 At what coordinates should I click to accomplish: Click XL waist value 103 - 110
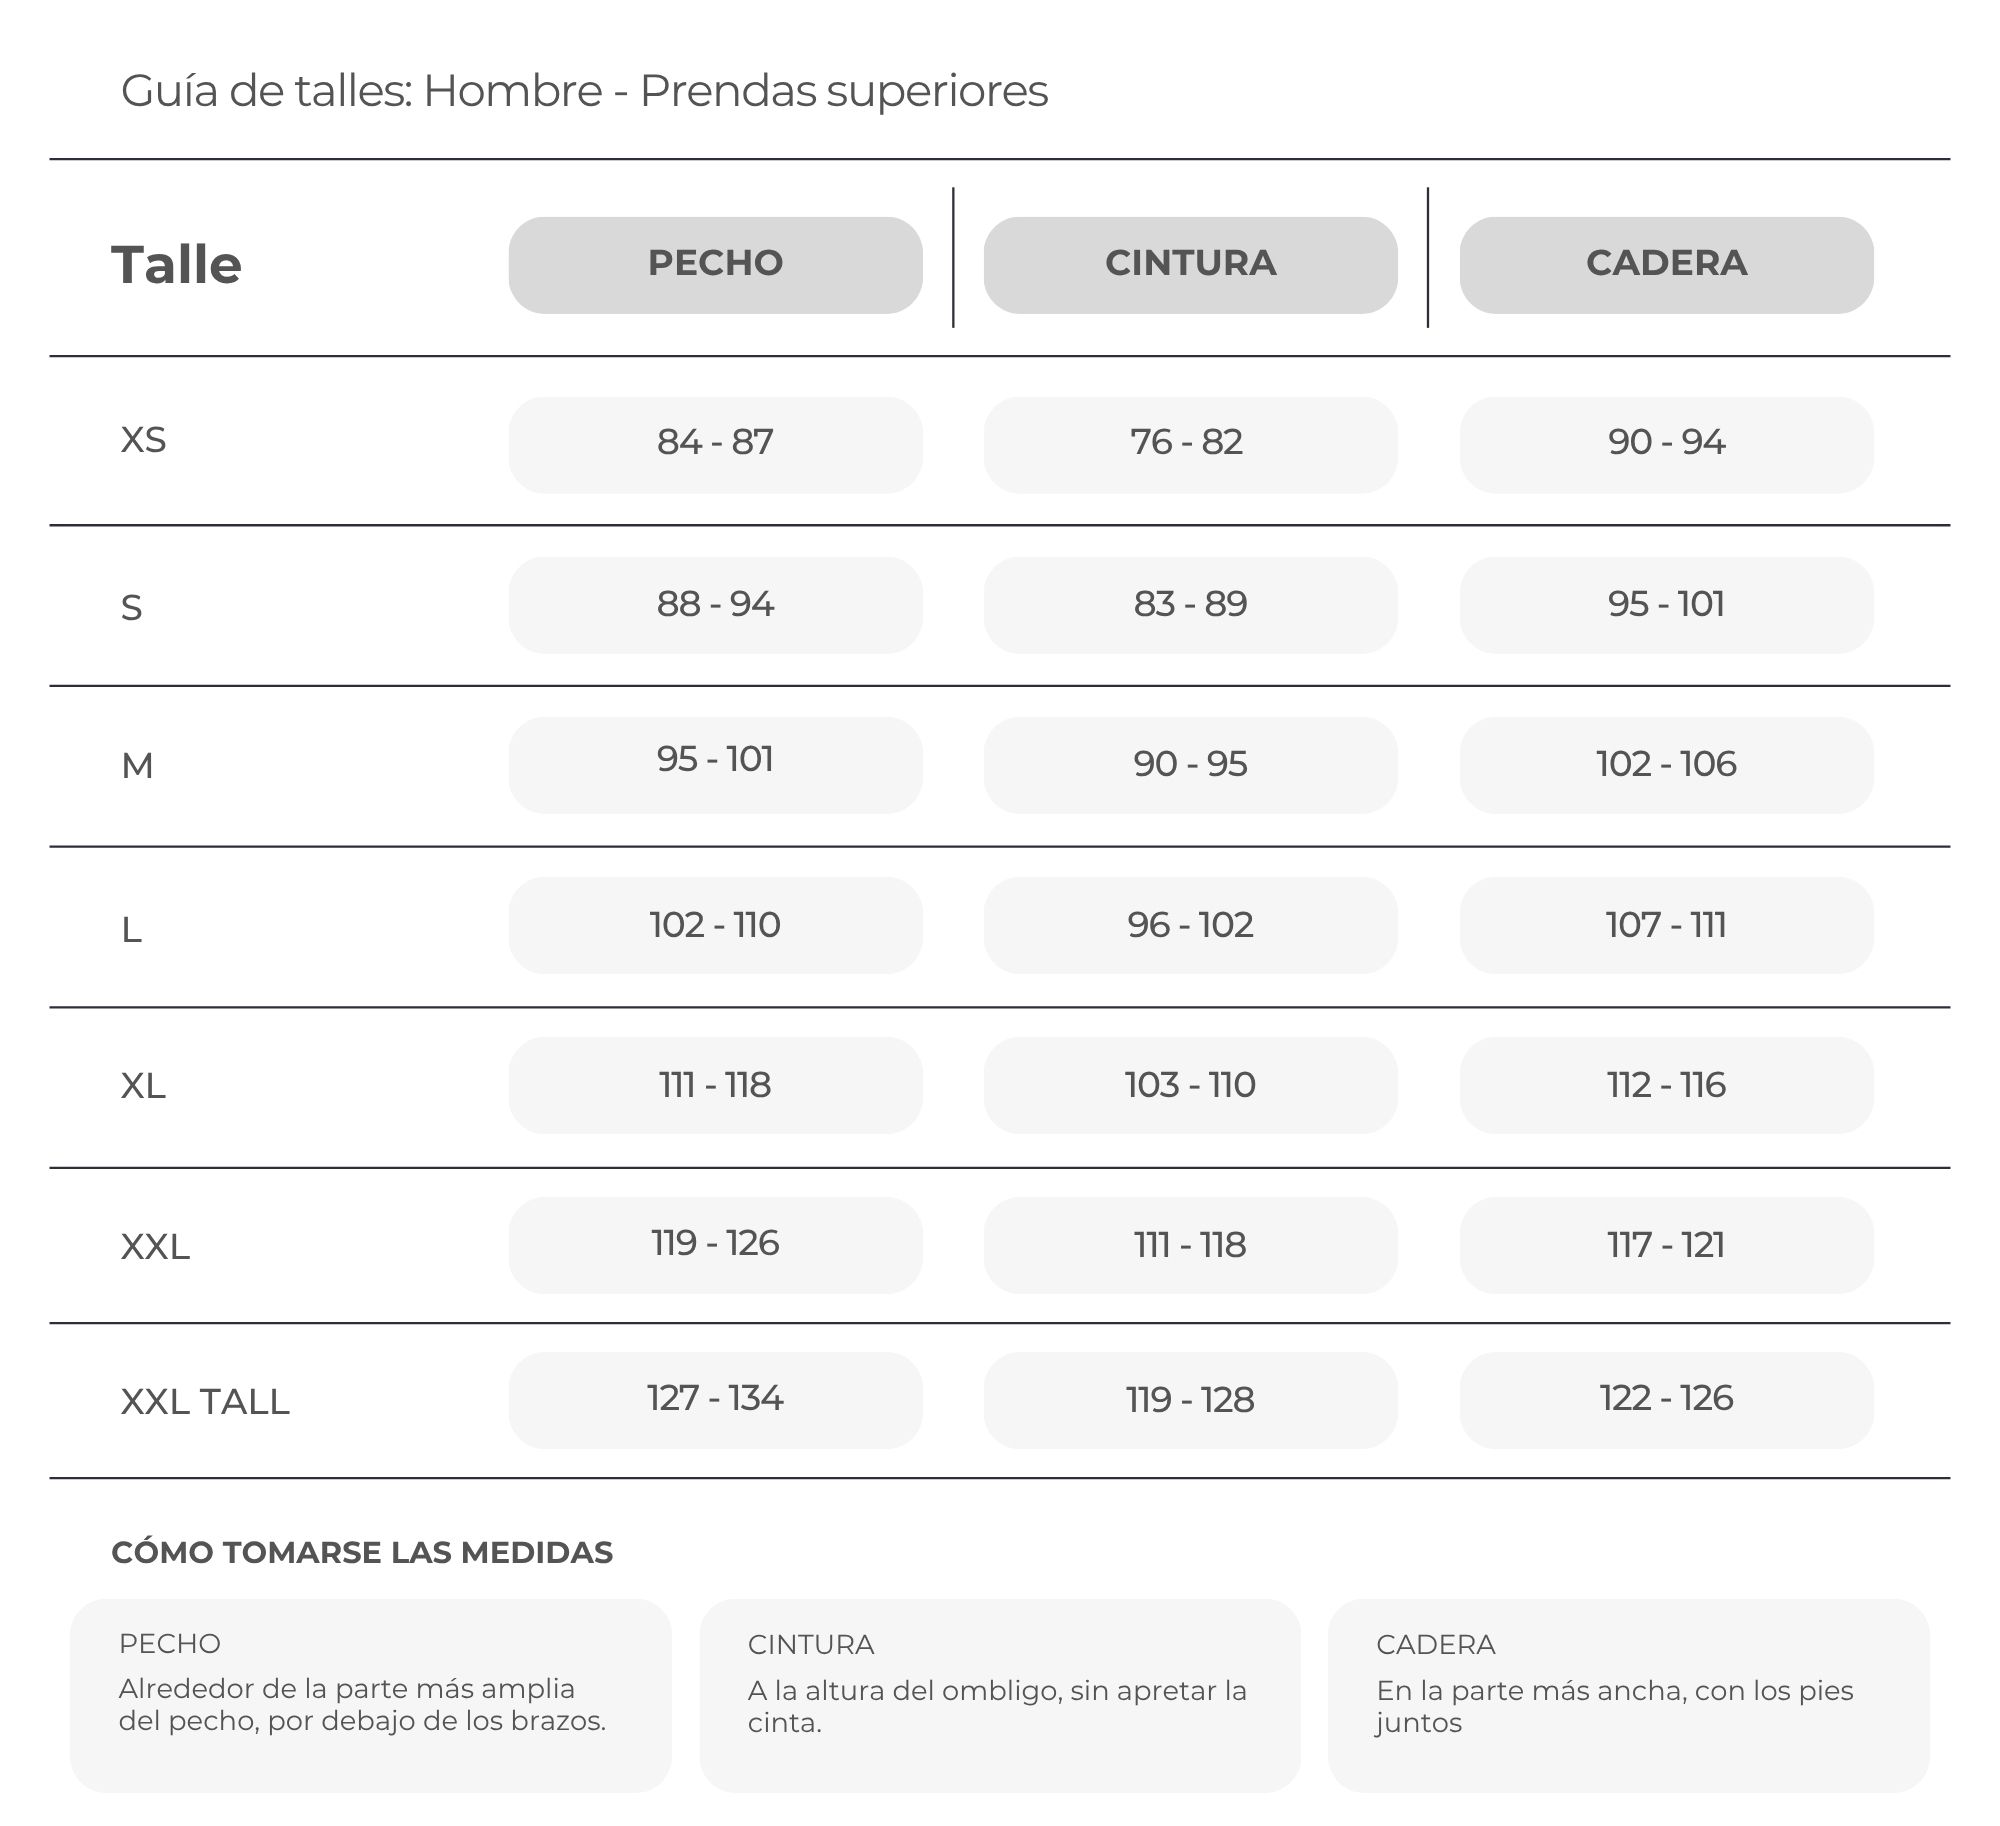pos(1190,1085)
